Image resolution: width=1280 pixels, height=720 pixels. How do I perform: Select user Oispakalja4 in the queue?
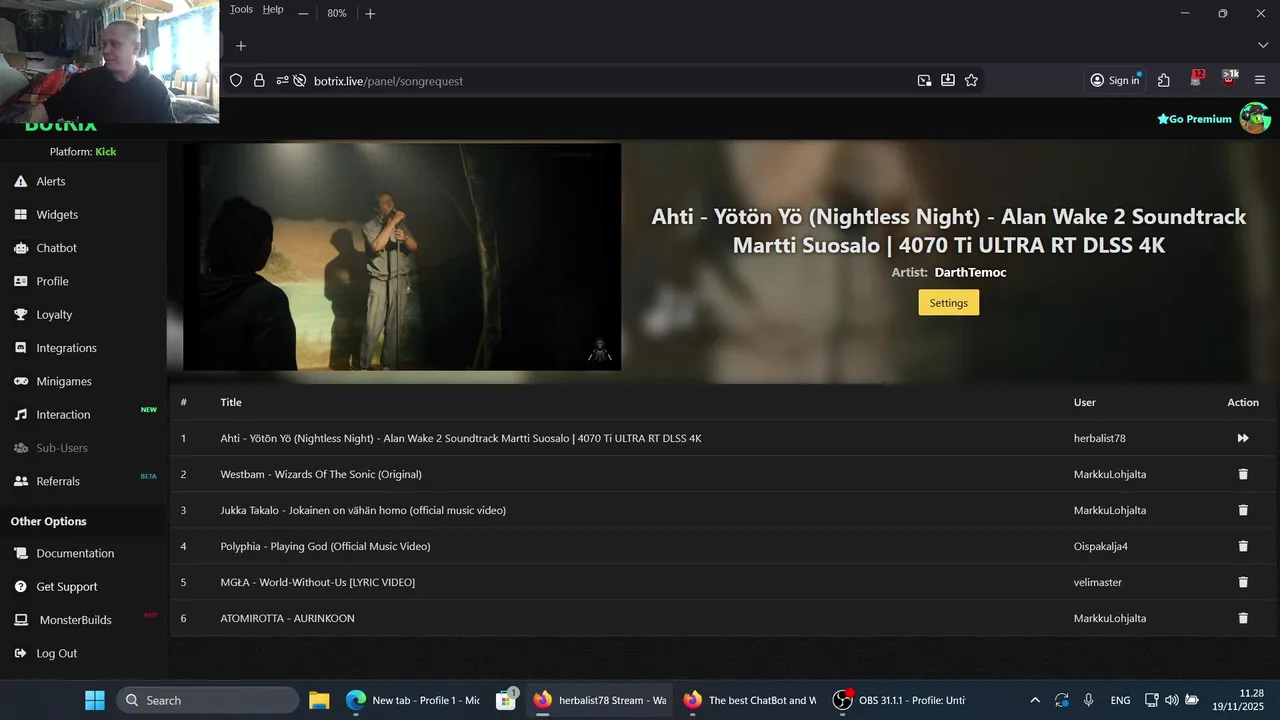click(x=1101, y=546)
